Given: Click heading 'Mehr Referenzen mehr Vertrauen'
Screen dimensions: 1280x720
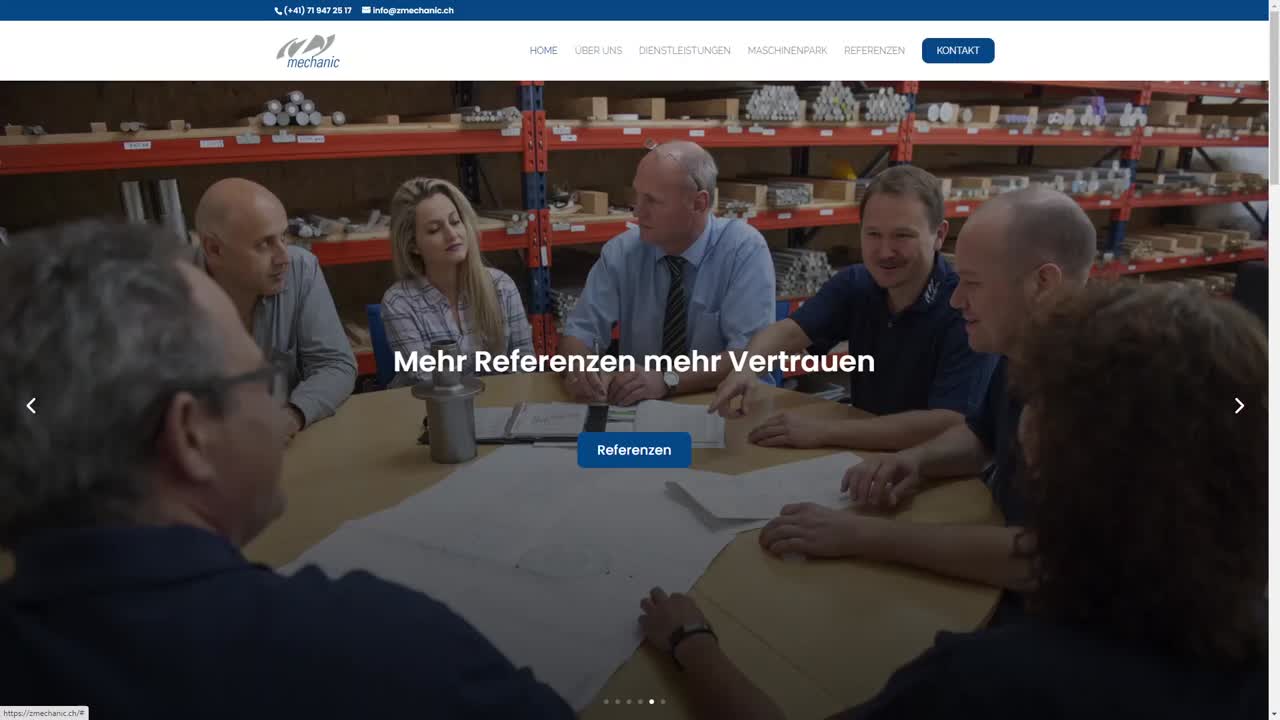Looking at the screenshot, I should 634,361.
